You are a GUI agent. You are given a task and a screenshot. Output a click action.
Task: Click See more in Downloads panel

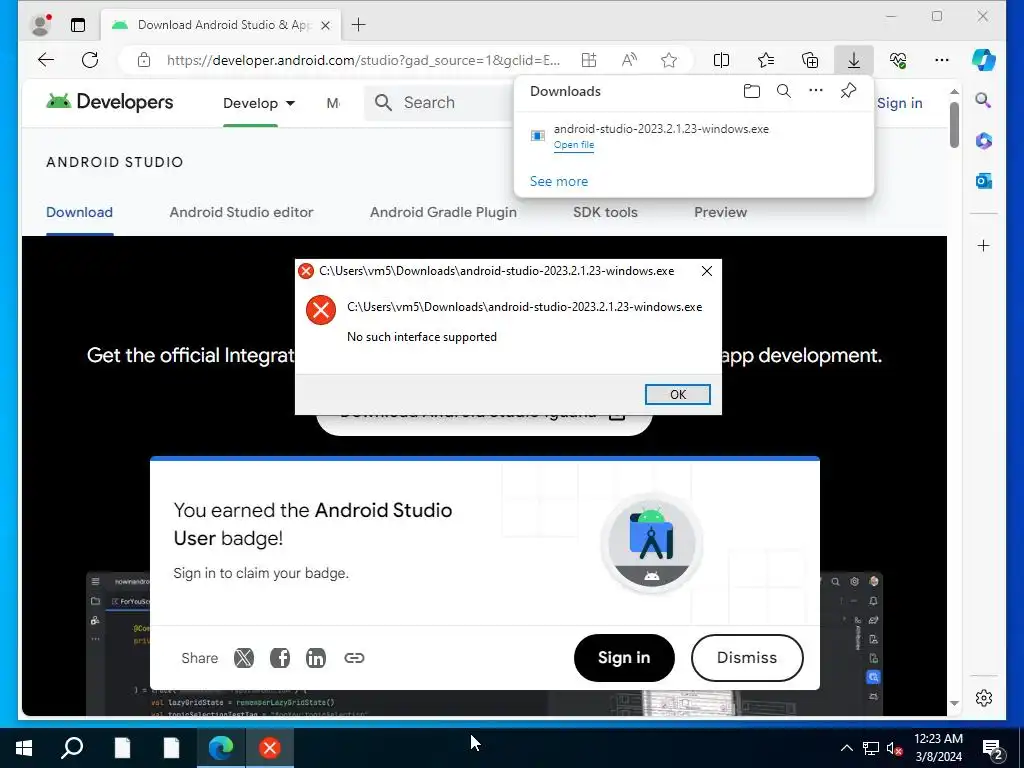click(559, 182)
